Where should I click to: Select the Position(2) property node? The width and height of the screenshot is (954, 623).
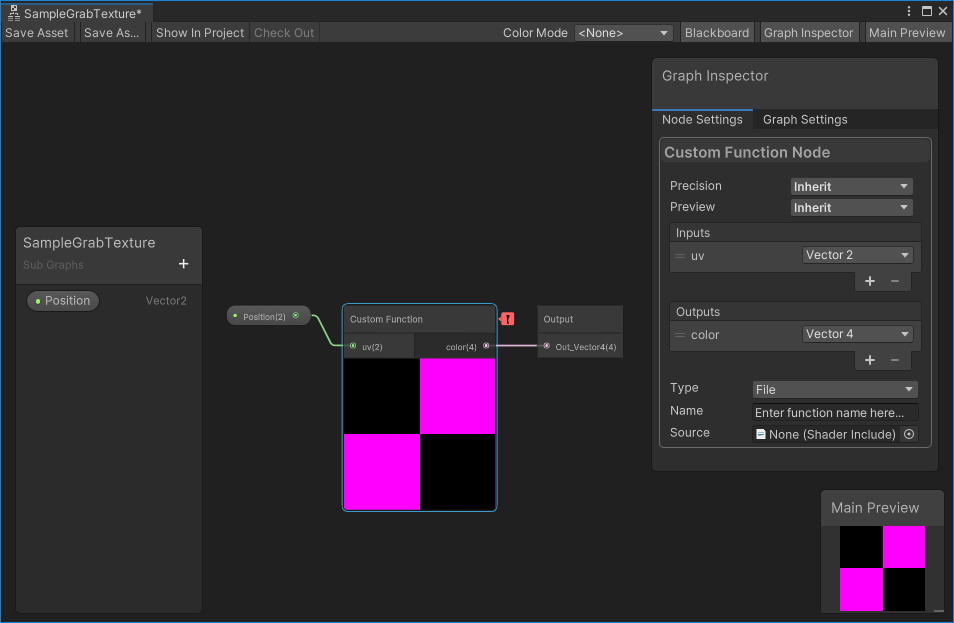(268, 316)
